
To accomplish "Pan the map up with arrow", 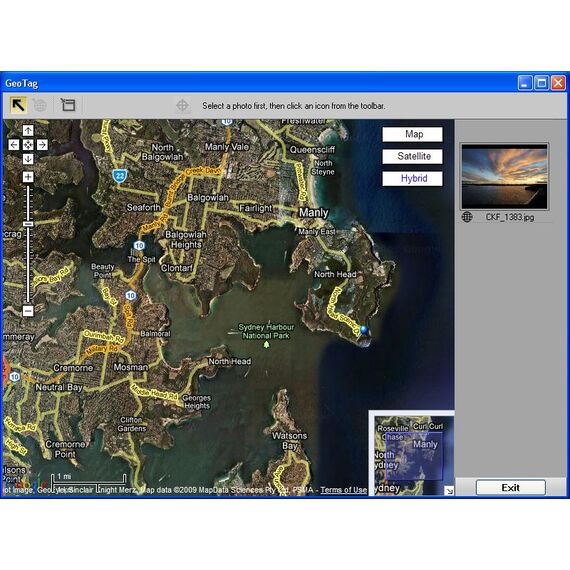I will point(28,131).
